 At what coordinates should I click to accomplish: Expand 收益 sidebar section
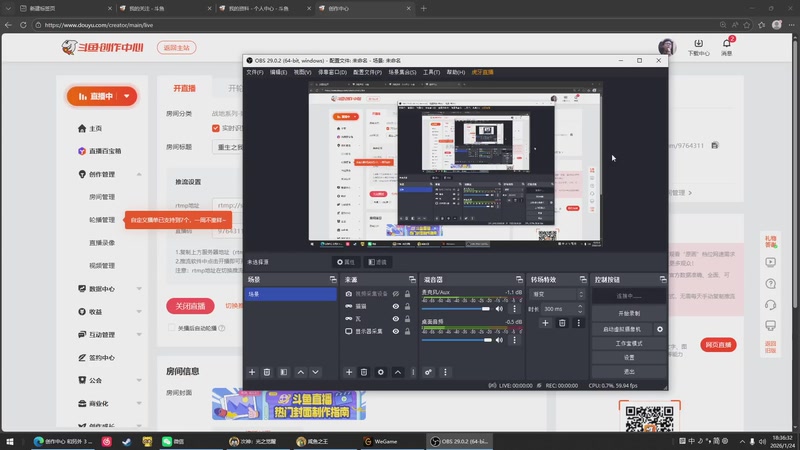tap(139, 312)
